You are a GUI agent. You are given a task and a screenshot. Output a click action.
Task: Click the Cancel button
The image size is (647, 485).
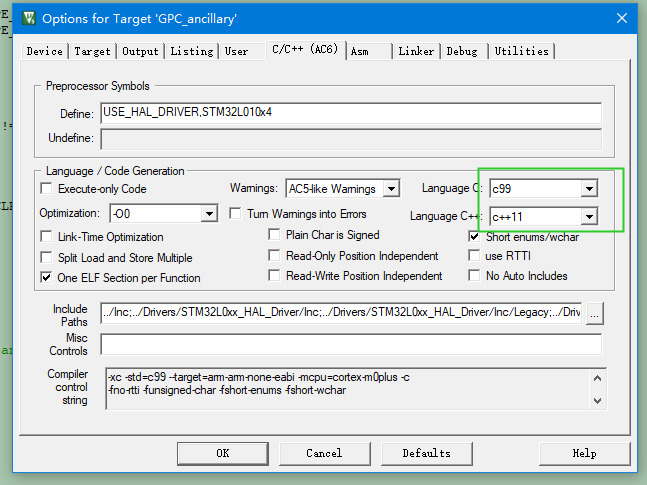coord(324,453)
